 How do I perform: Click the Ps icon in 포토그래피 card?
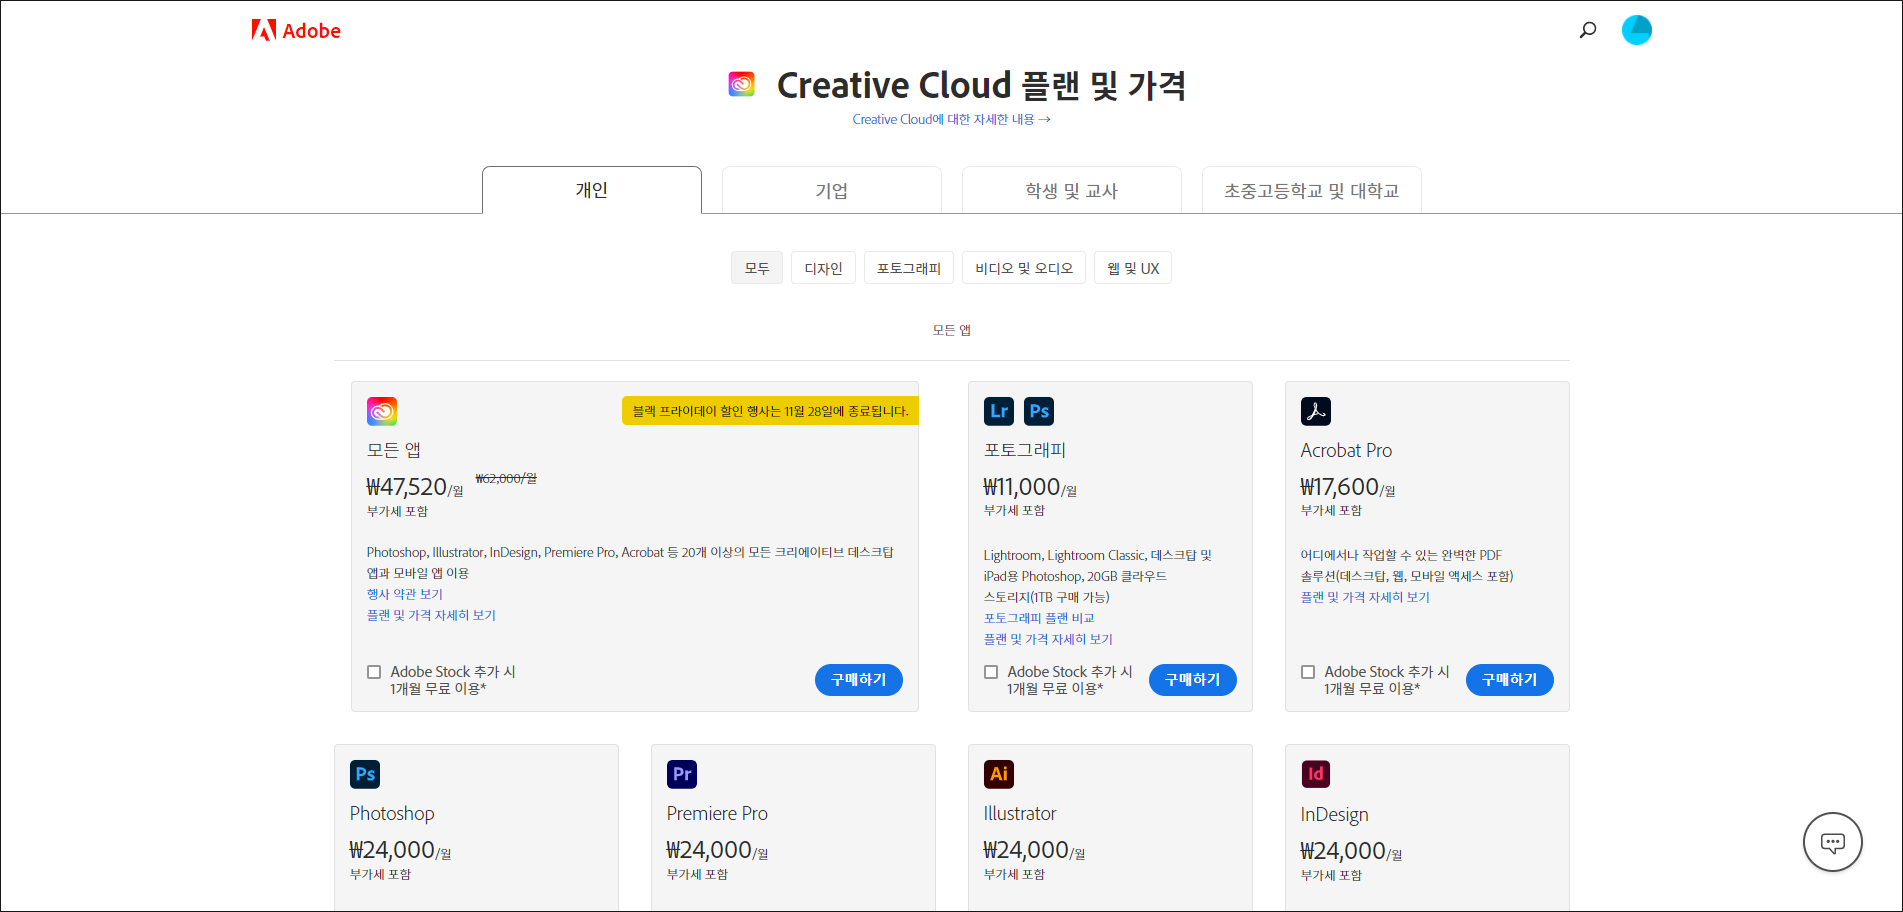point(1039,411)
